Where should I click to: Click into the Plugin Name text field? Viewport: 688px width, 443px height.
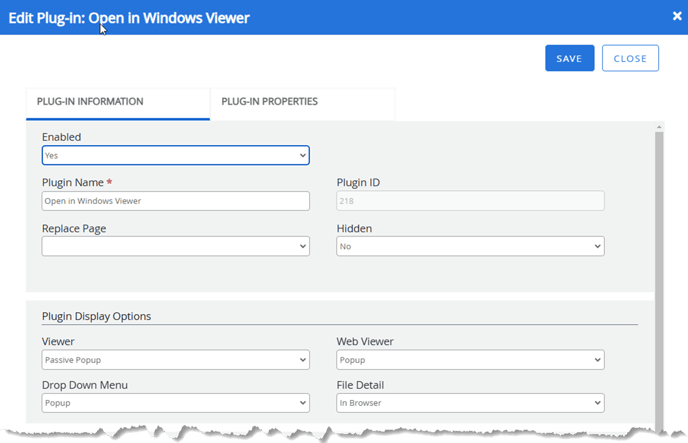click(176, 201)
